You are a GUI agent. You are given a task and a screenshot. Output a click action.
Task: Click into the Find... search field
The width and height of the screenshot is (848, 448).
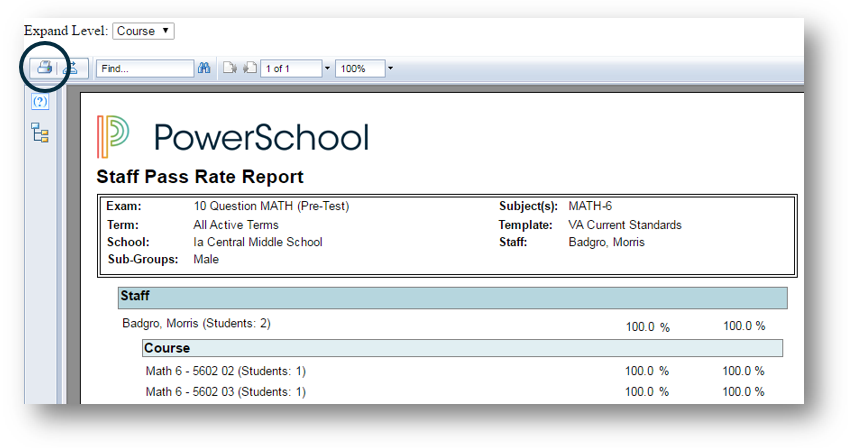click(x=145, y=69)
